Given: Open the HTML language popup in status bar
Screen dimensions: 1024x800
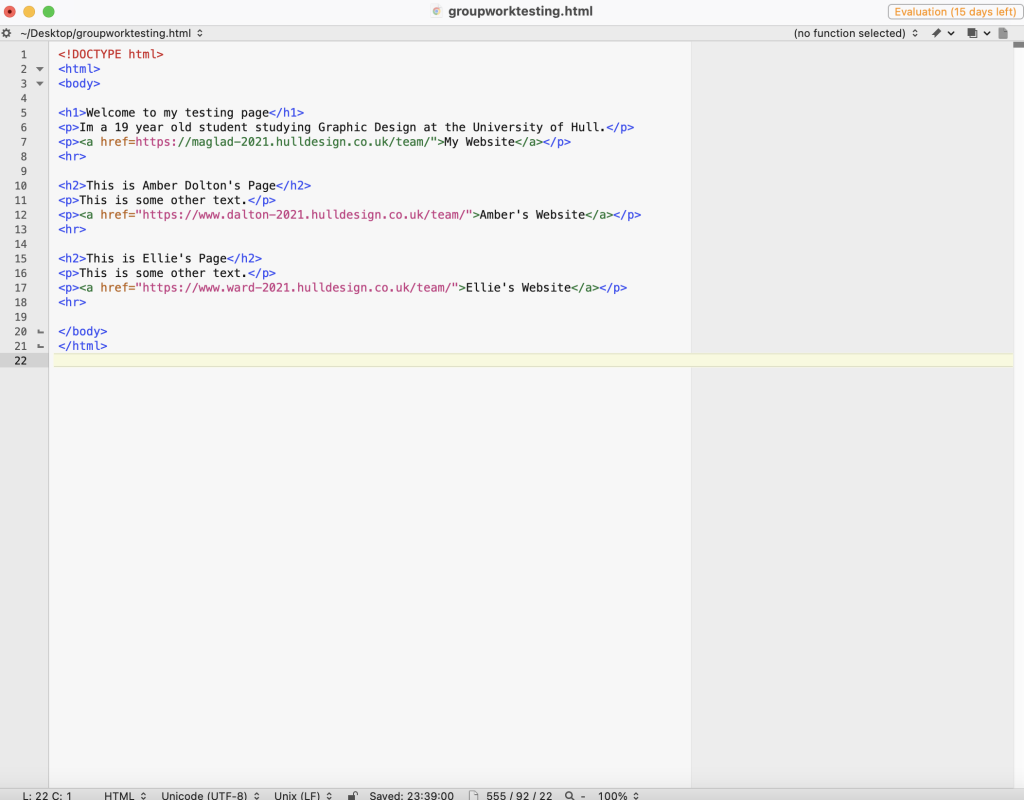Looking at the screenshot, I should (125, 795).
